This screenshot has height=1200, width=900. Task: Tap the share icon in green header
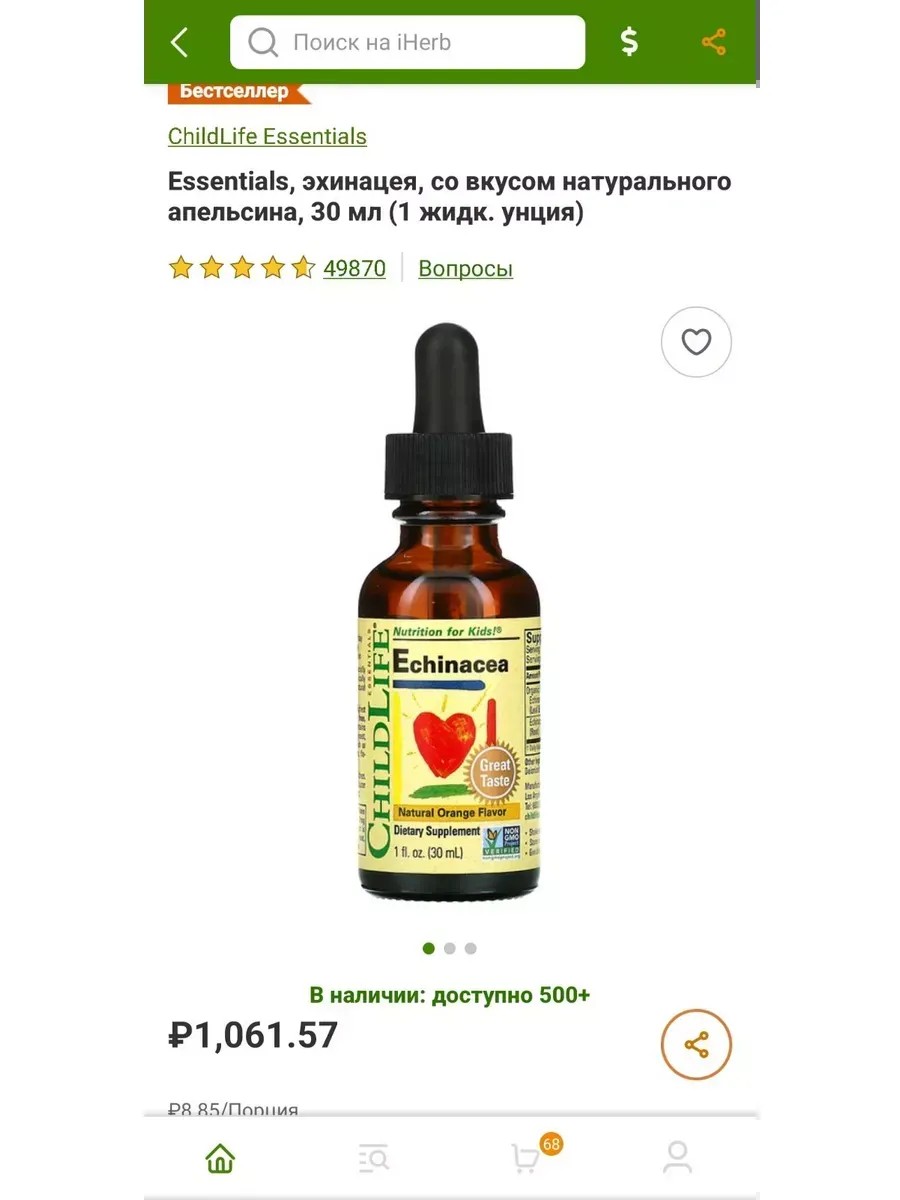coord(714,42)
